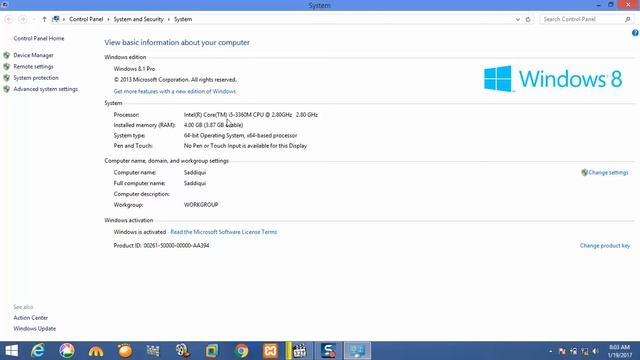Open the Snagit S icon in taskbar
The height and width of the screenshot is (360, 640).
[x=328, y=351]
